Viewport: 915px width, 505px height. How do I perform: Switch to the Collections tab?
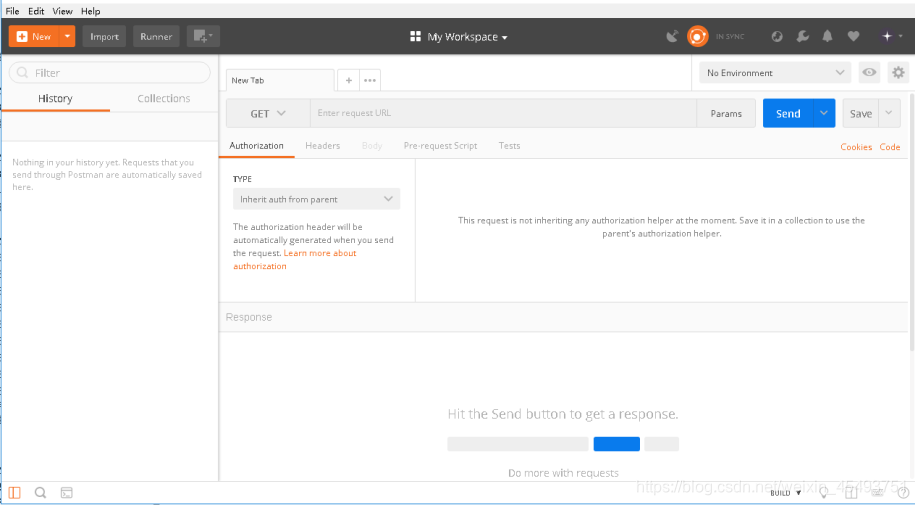click(164, 98)
